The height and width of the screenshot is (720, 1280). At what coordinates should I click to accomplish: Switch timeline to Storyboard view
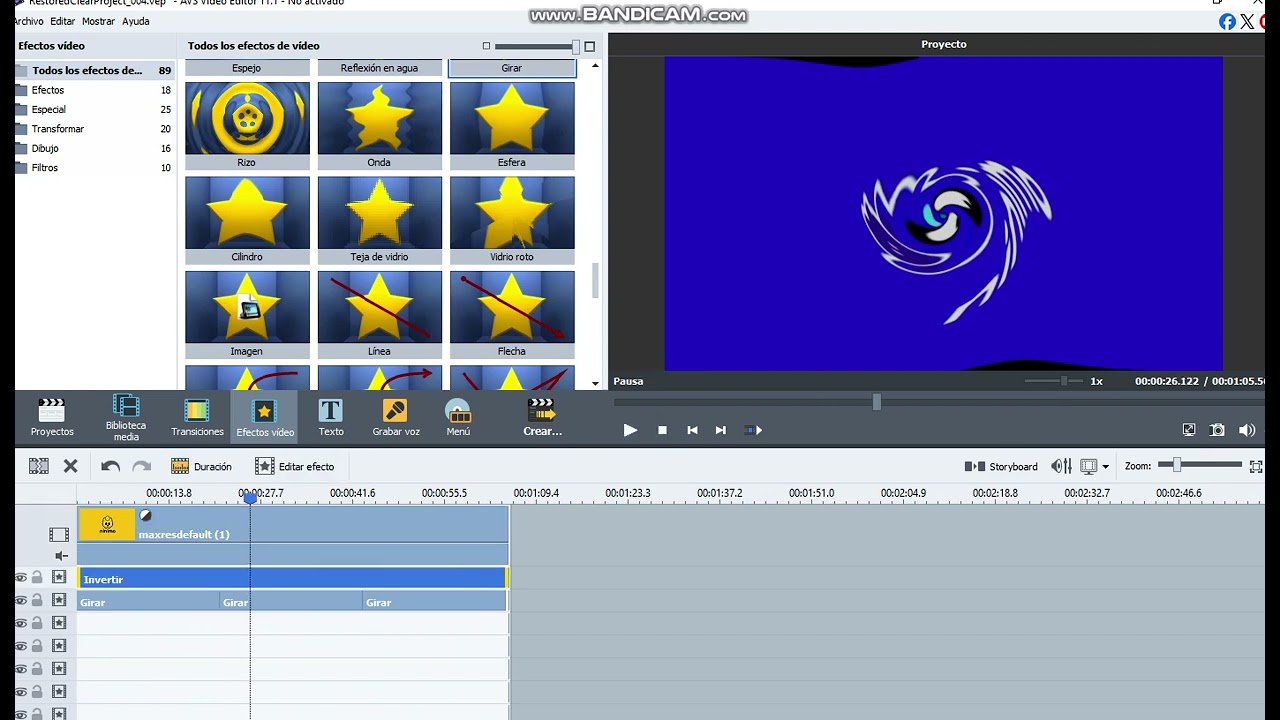click(x=1001, y=466)
